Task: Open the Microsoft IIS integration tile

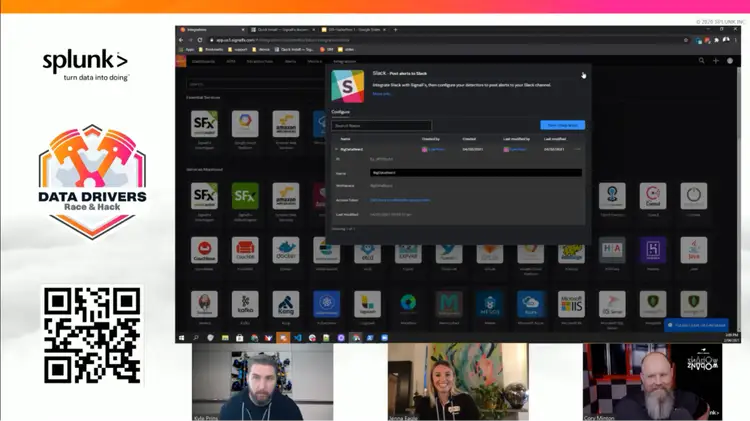Action: pos(570,304)
